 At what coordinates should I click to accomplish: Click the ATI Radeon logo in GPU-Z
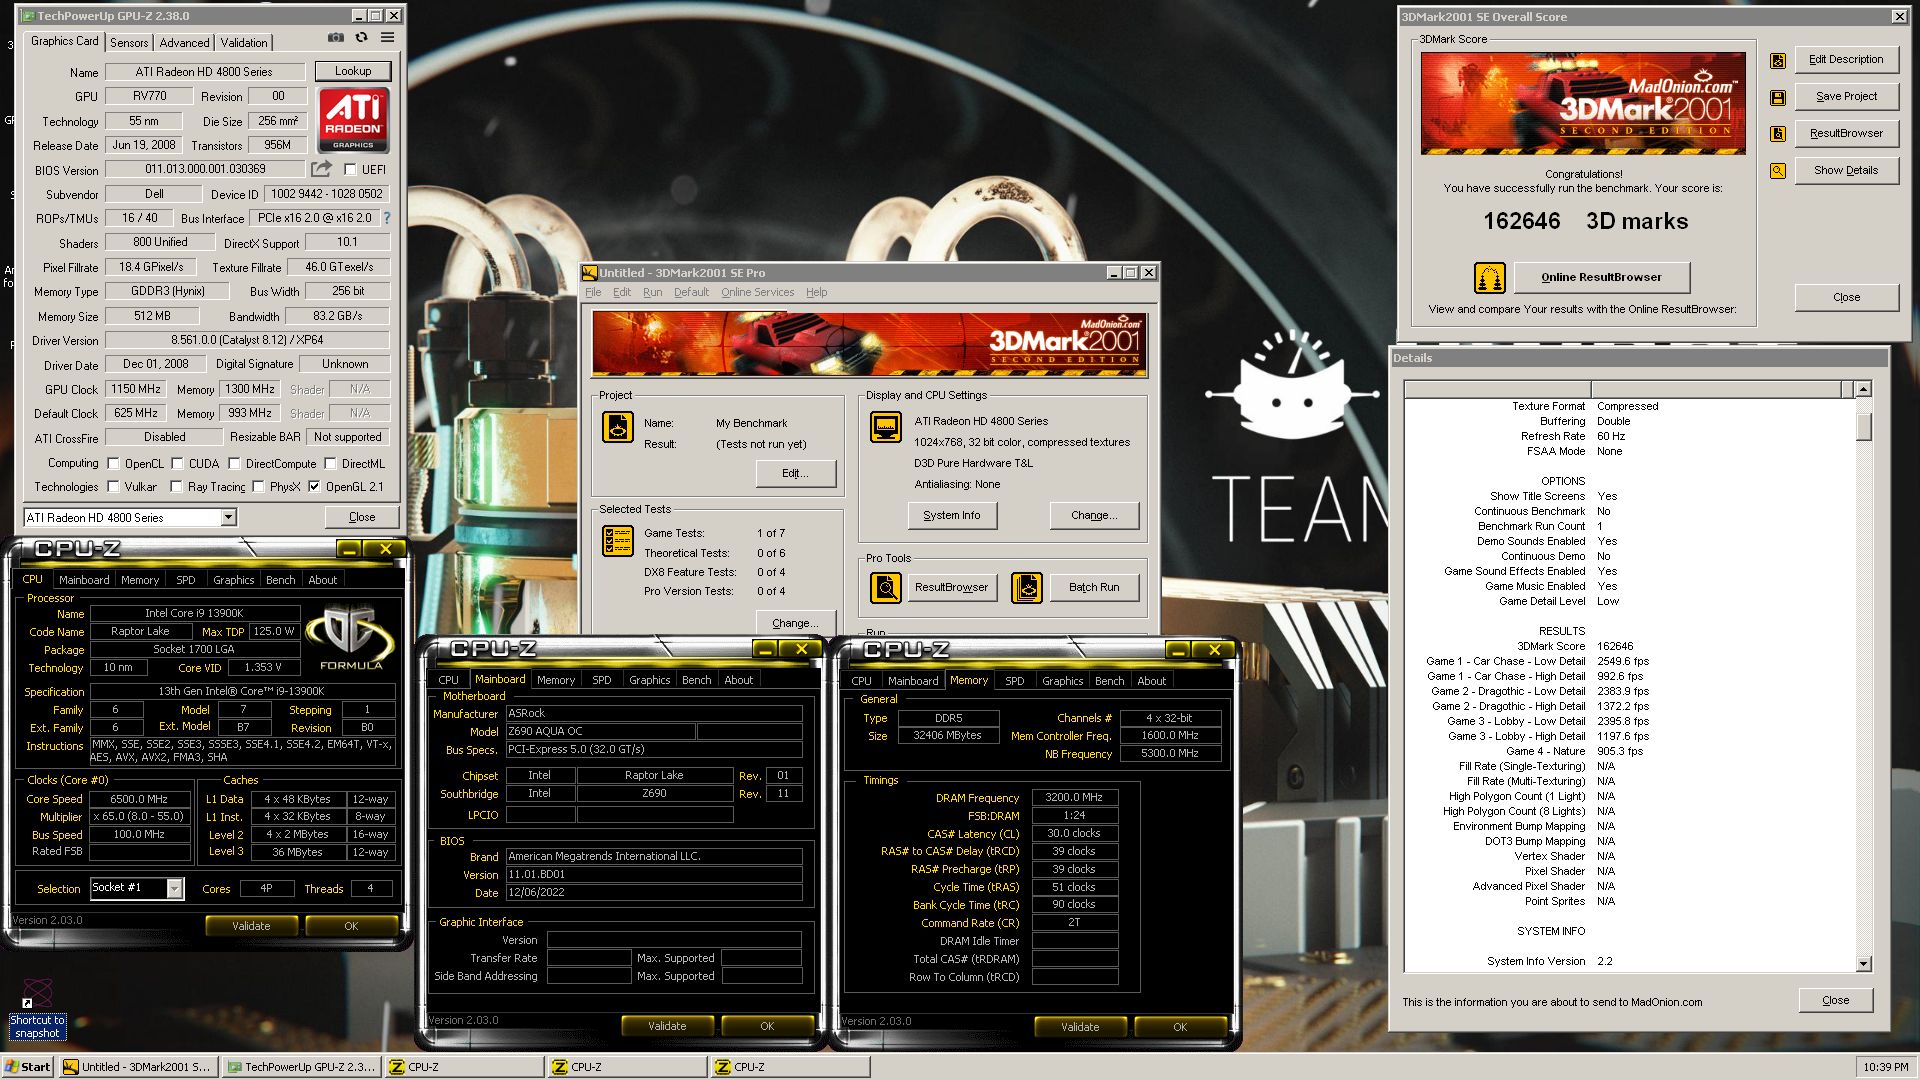coord(353,120)
